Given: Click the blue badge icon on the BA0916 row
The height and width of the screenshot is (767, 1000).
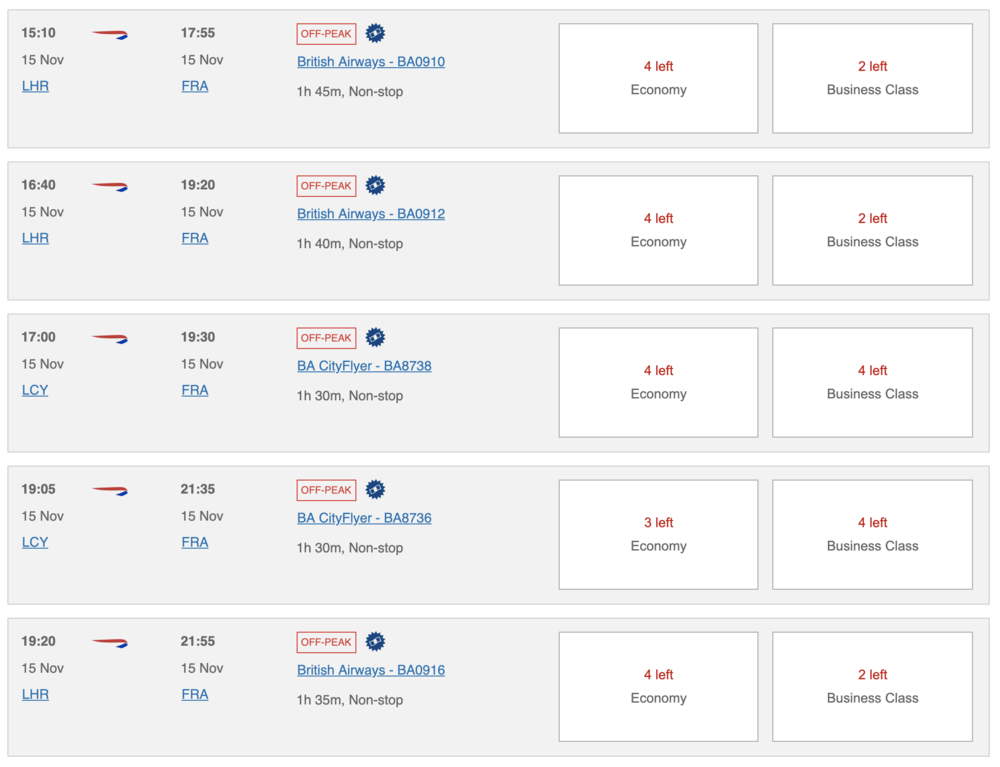Looking at the screenshot, I should (x=375, y=641).
